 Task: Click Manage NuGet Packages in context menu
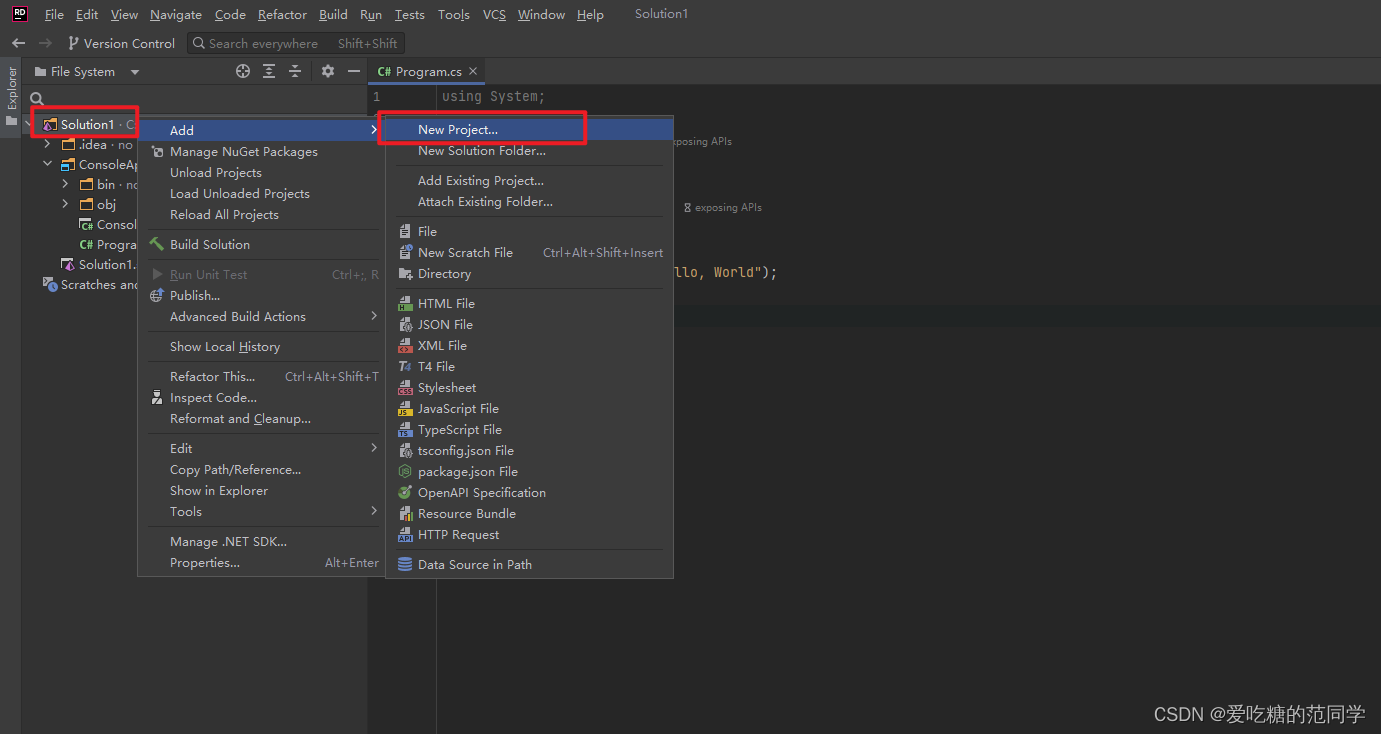click(x=262, y=152)
